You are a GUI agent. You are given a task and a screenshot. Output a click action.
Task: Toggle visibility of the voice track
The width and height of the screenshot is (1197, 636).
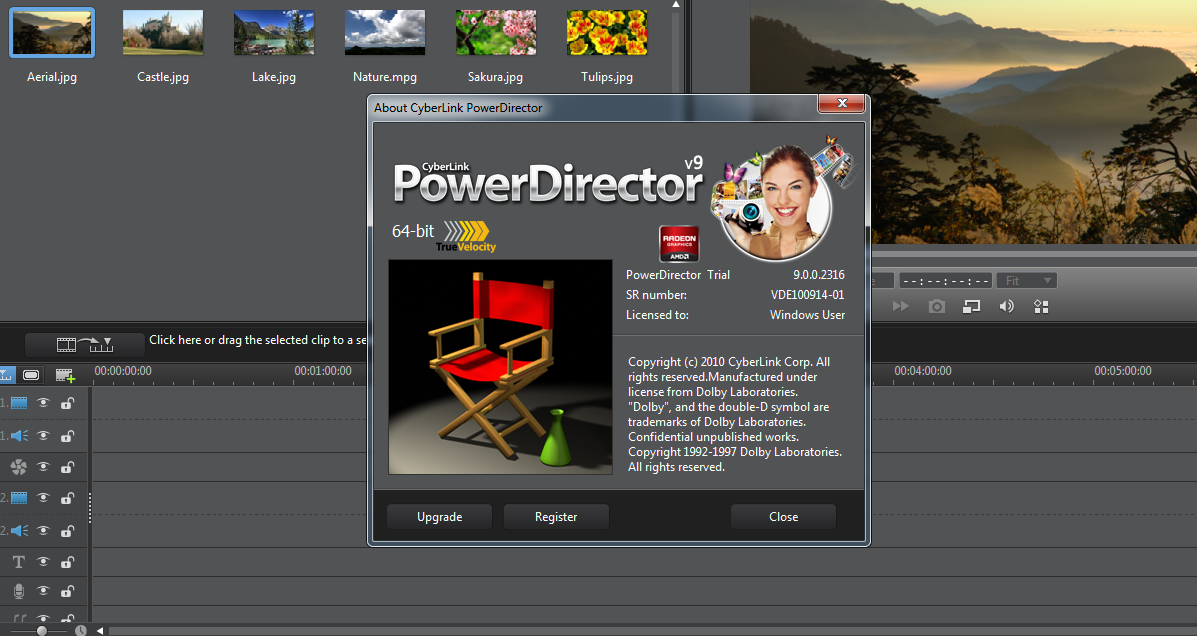(44, 591)
